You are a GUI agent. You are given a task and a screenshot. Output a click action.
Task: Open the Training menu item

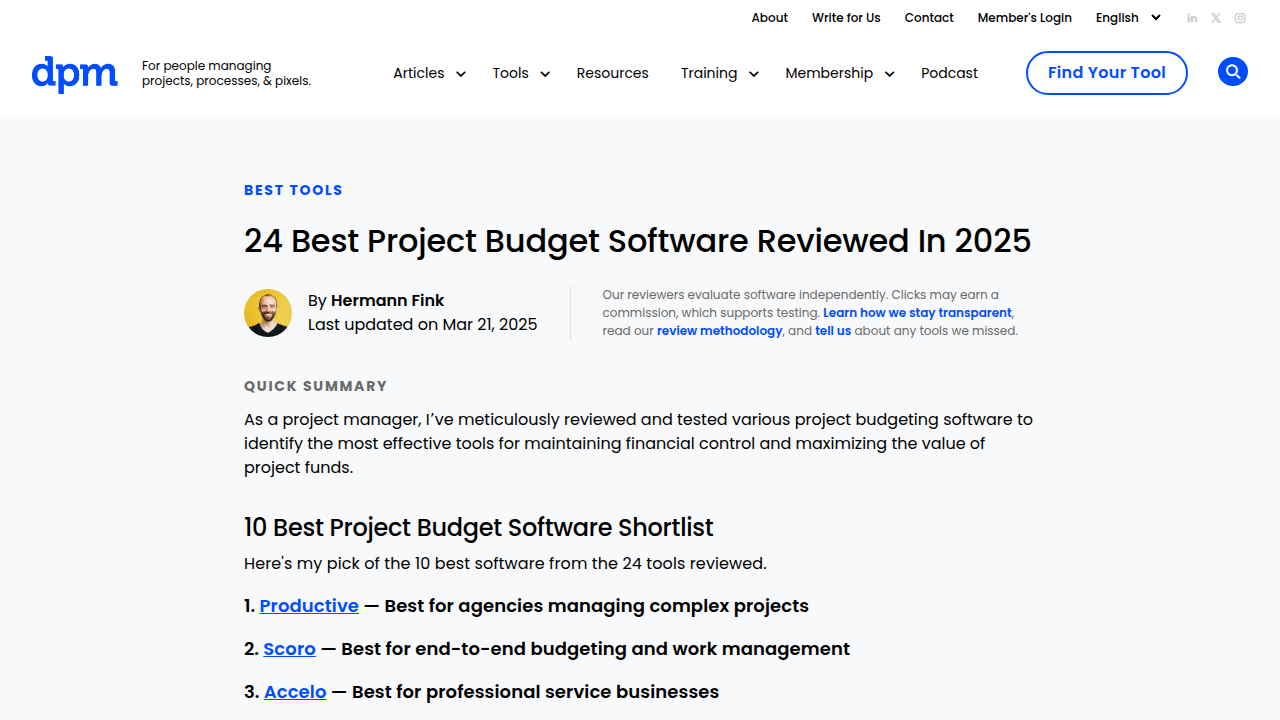click(x=709, y=73)
